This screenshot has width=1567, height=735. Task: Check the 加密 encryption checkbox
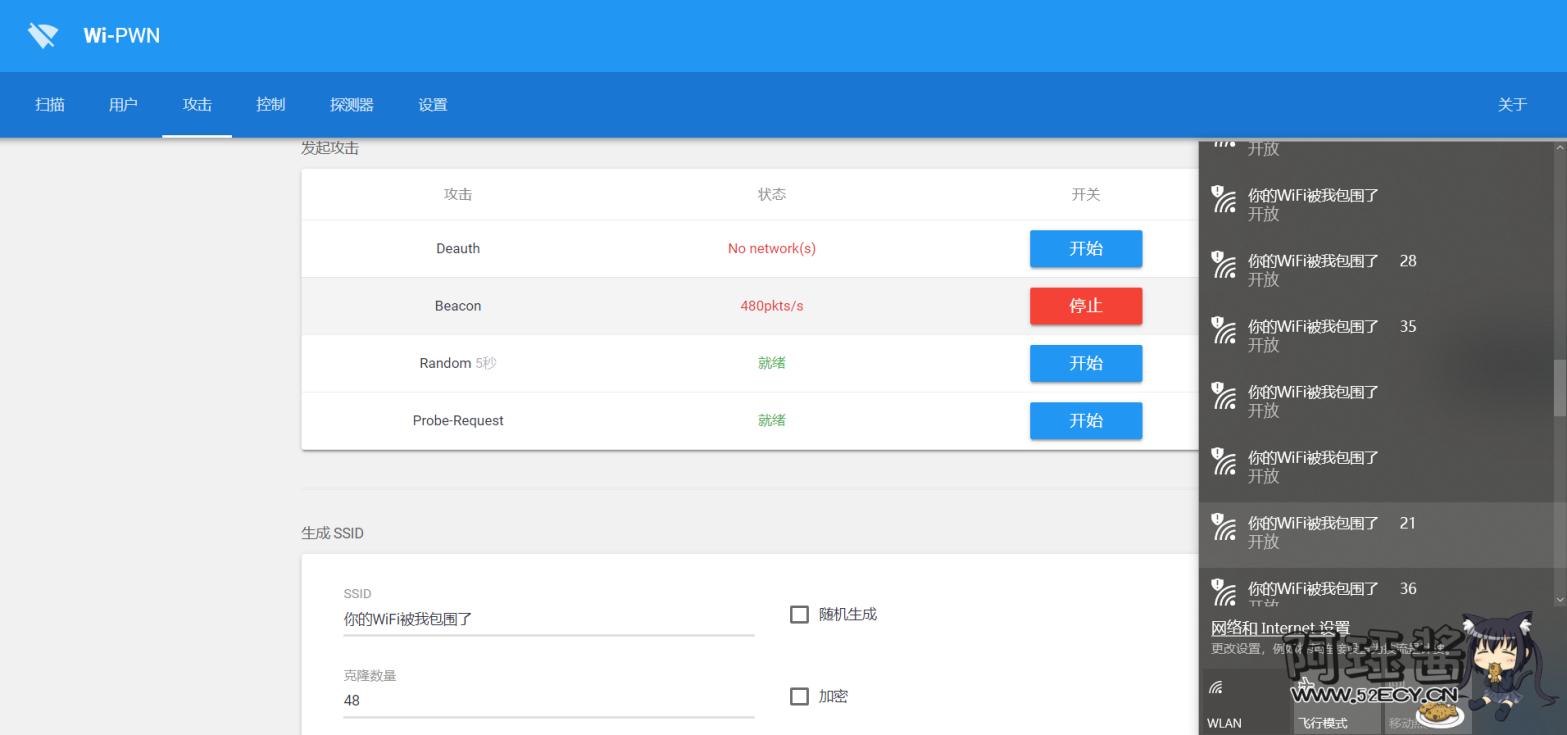[x=799, y=696]
